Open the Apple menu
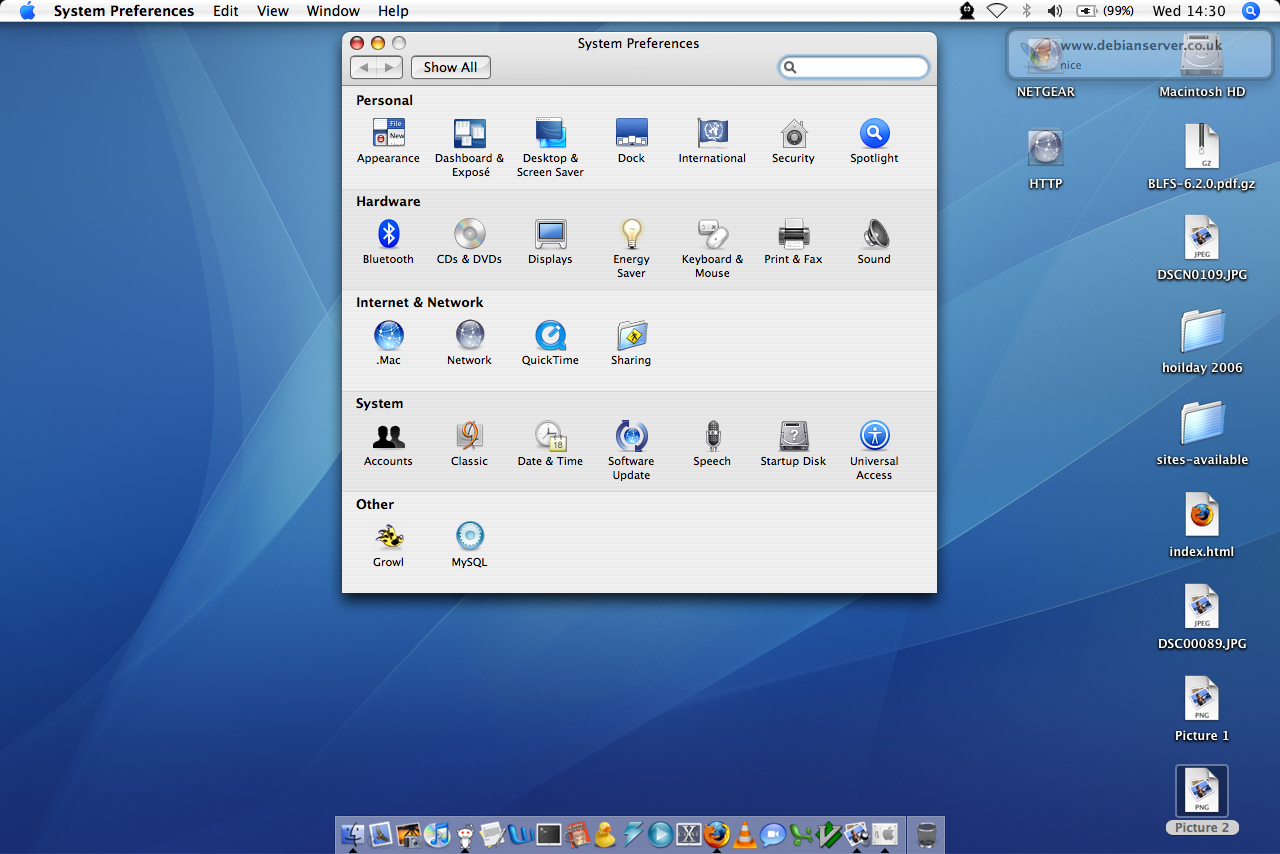This screenshot has width=1280, height=854. [27, 11]
